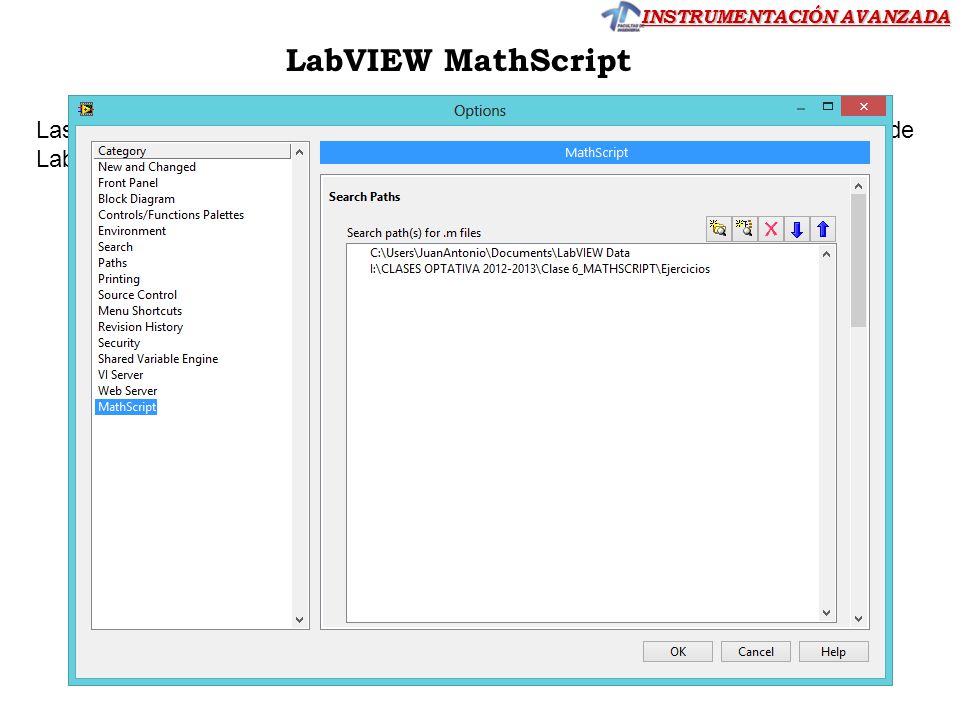
Task: Click the OK button
Action: tap(678, 651)
